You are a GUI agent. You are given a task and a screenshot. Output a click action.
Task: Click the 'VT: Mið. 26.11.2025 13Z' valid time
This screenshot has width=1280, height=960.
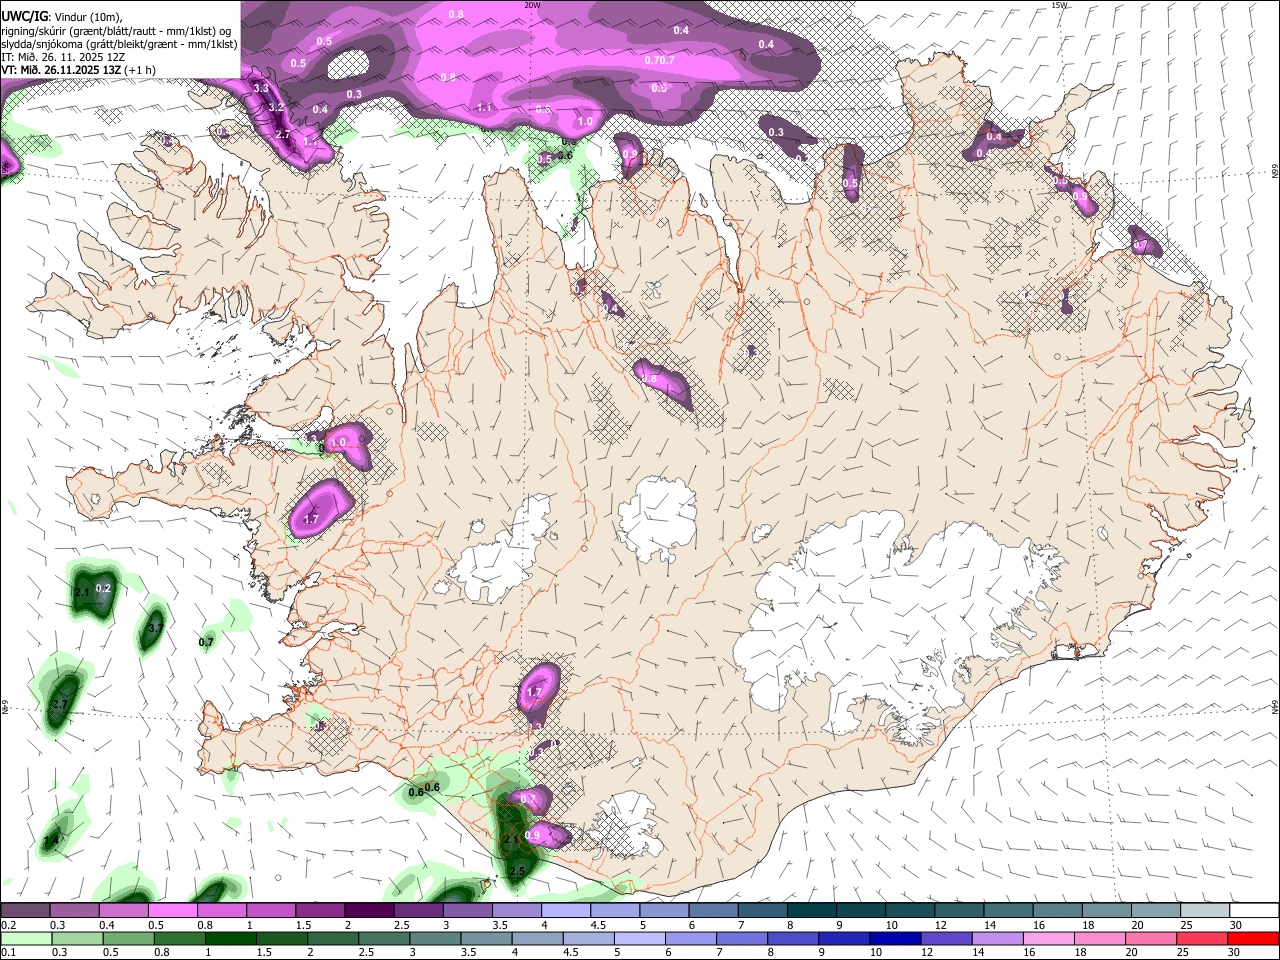point(60,70)
